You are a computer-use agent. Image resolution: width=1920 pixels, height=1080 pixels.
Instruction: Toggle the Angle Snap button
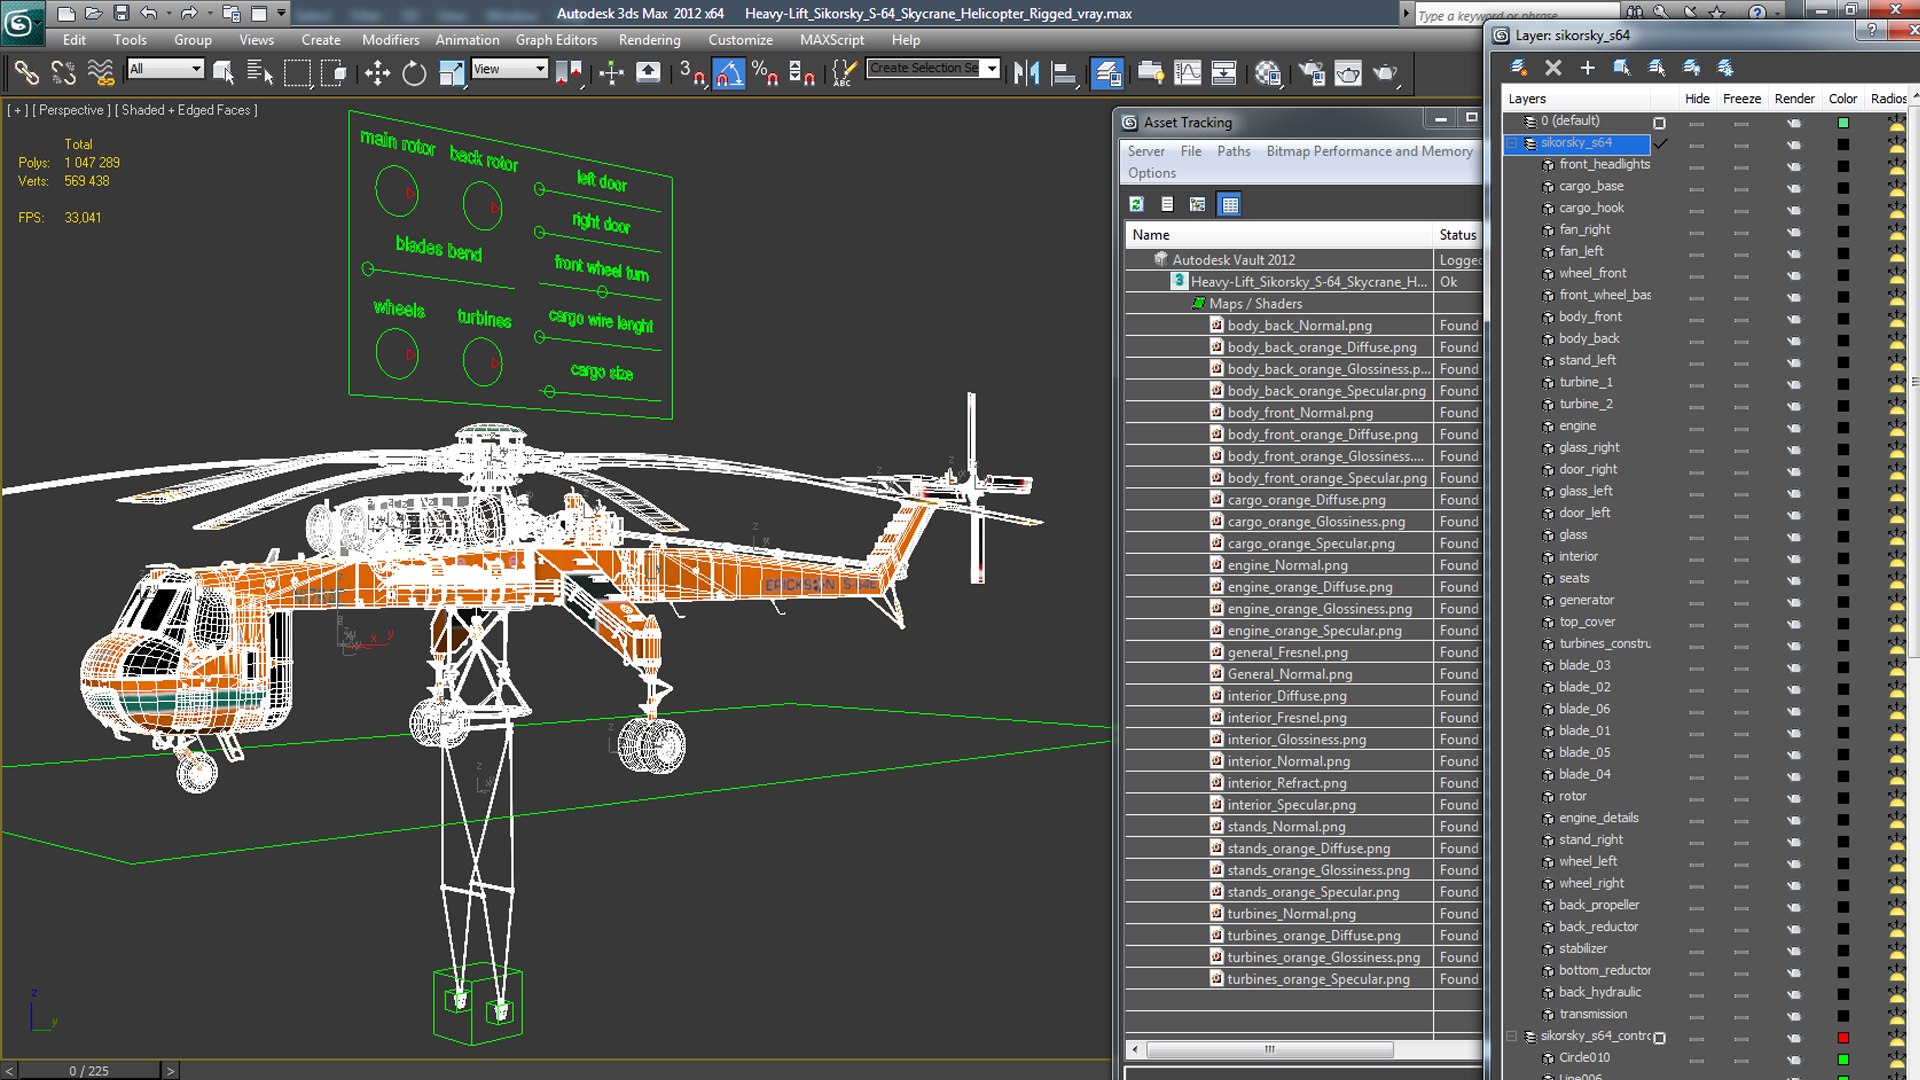tap(729, 72)
